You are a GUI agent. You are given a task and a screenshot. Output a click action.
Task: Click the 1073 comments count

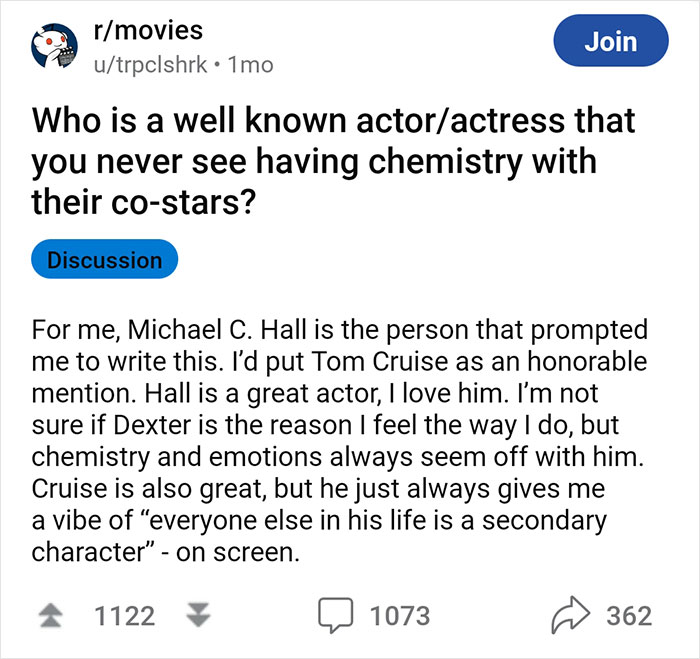[401, 616]
